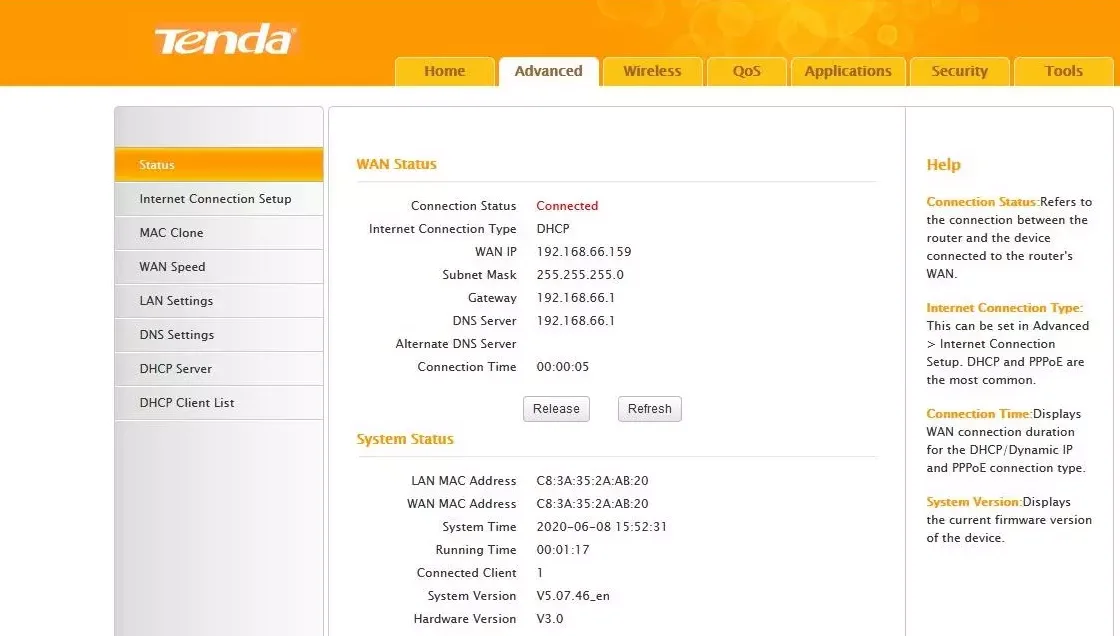Select the Advanced tab

[548, 71]
